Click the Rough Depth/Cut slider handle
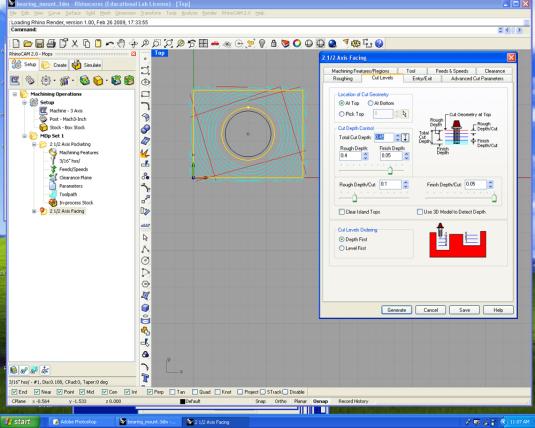535x428 pixels. click(x=355, y=198)
